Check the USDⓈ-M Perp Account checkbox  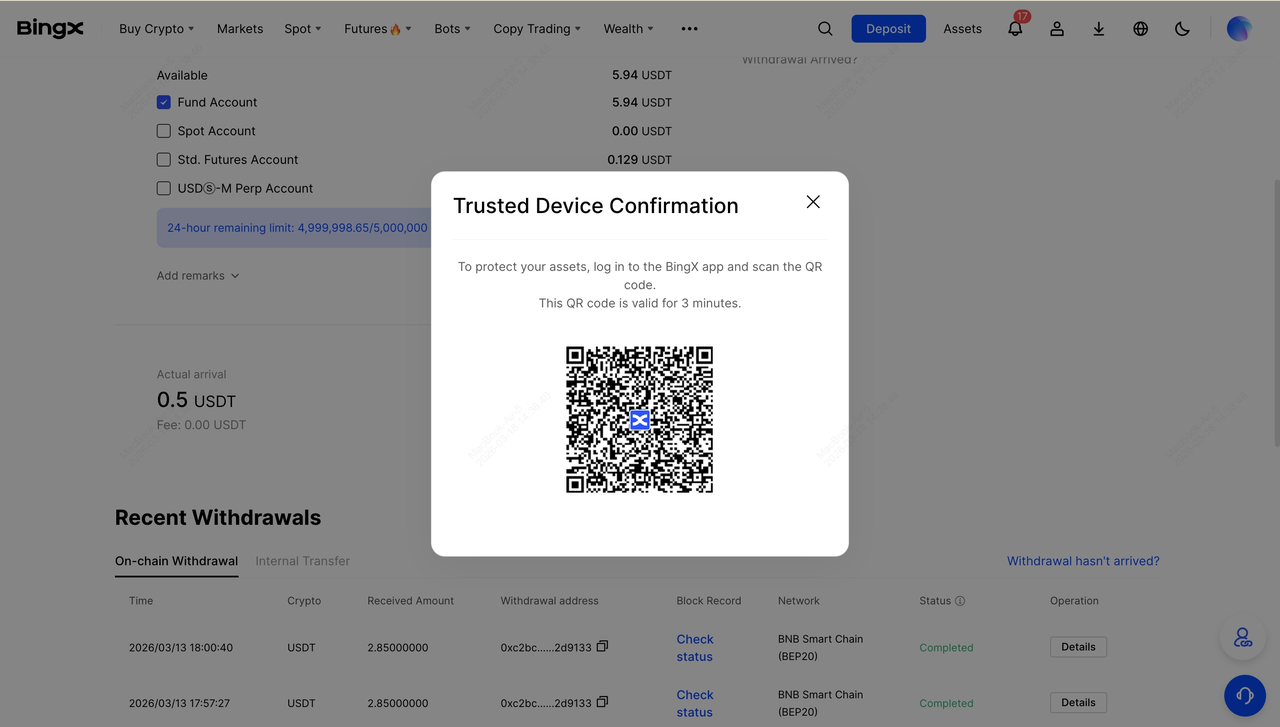coord(164,188)
